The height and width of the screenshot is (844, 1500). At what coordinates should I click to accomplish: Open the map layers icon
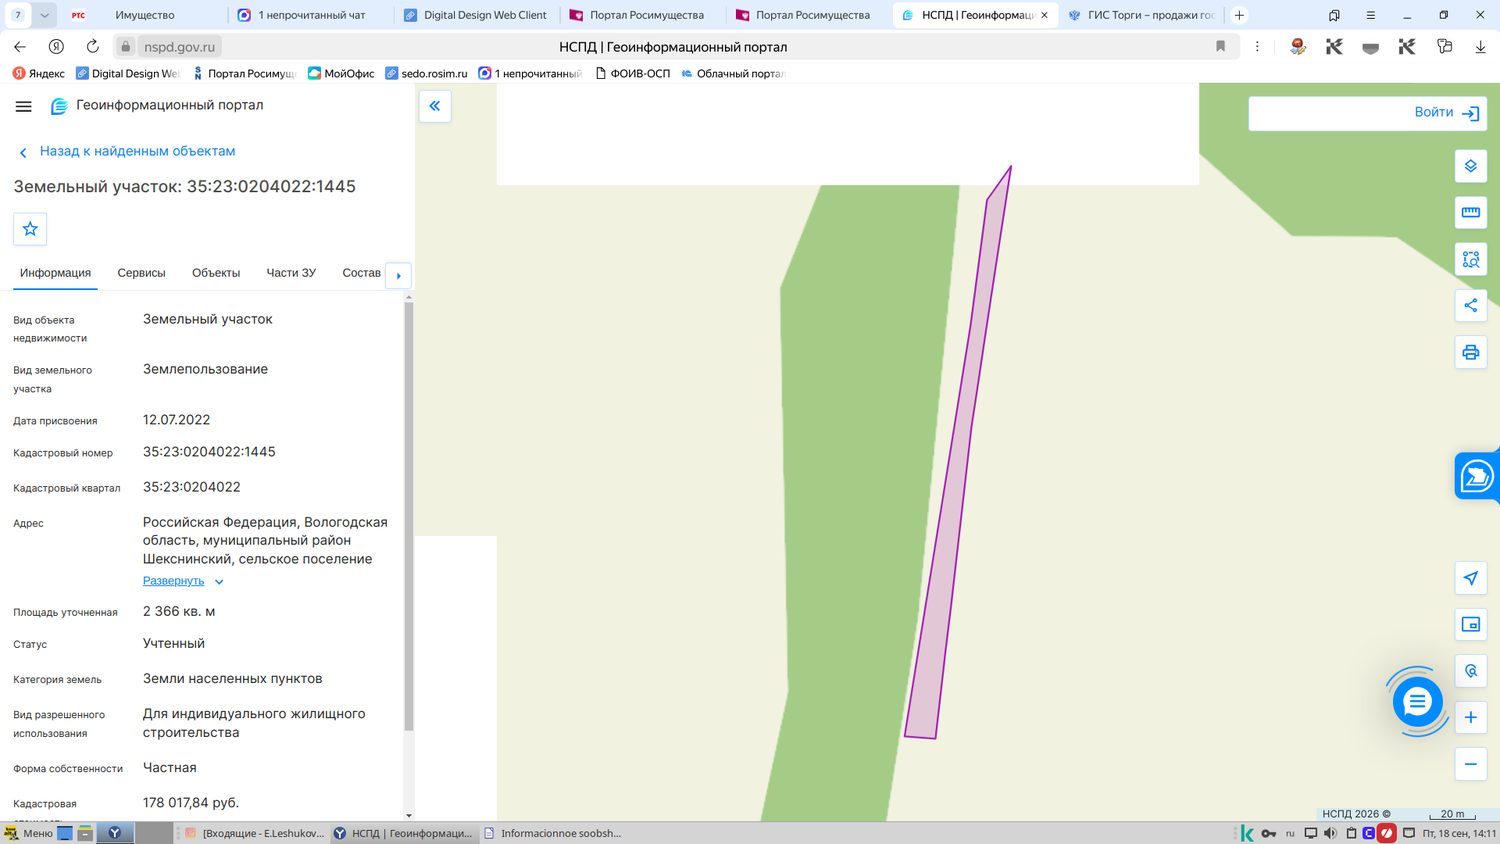click(x=1470, y=166)
